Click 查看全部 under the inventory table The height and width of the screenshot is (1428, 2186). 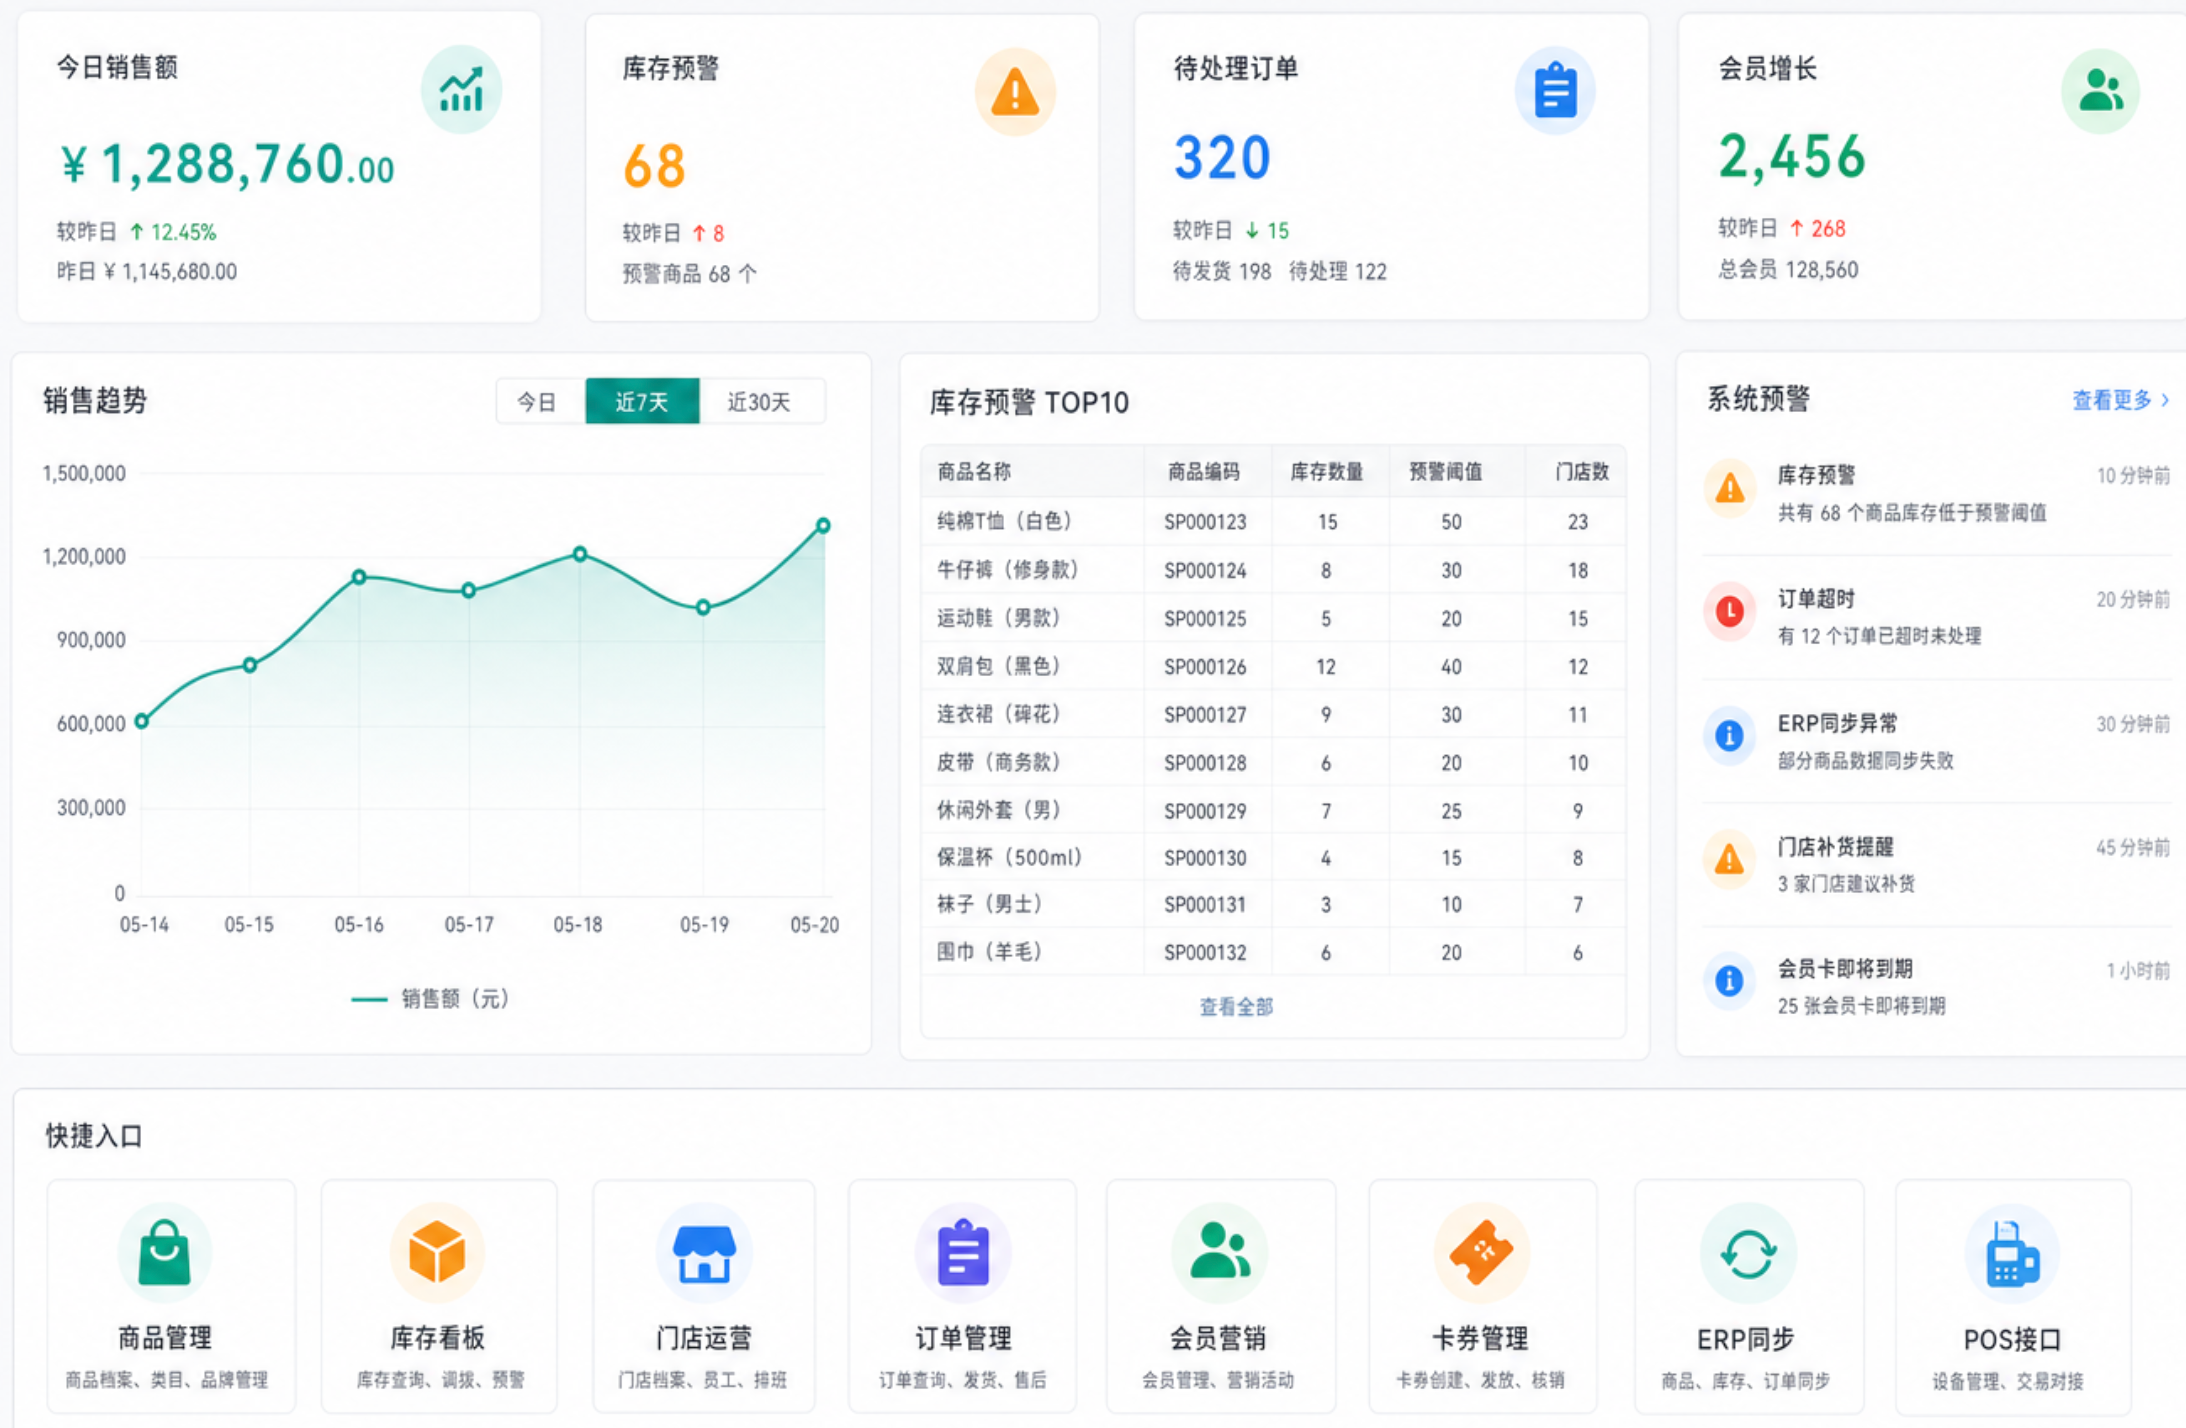[1236, 1007]
